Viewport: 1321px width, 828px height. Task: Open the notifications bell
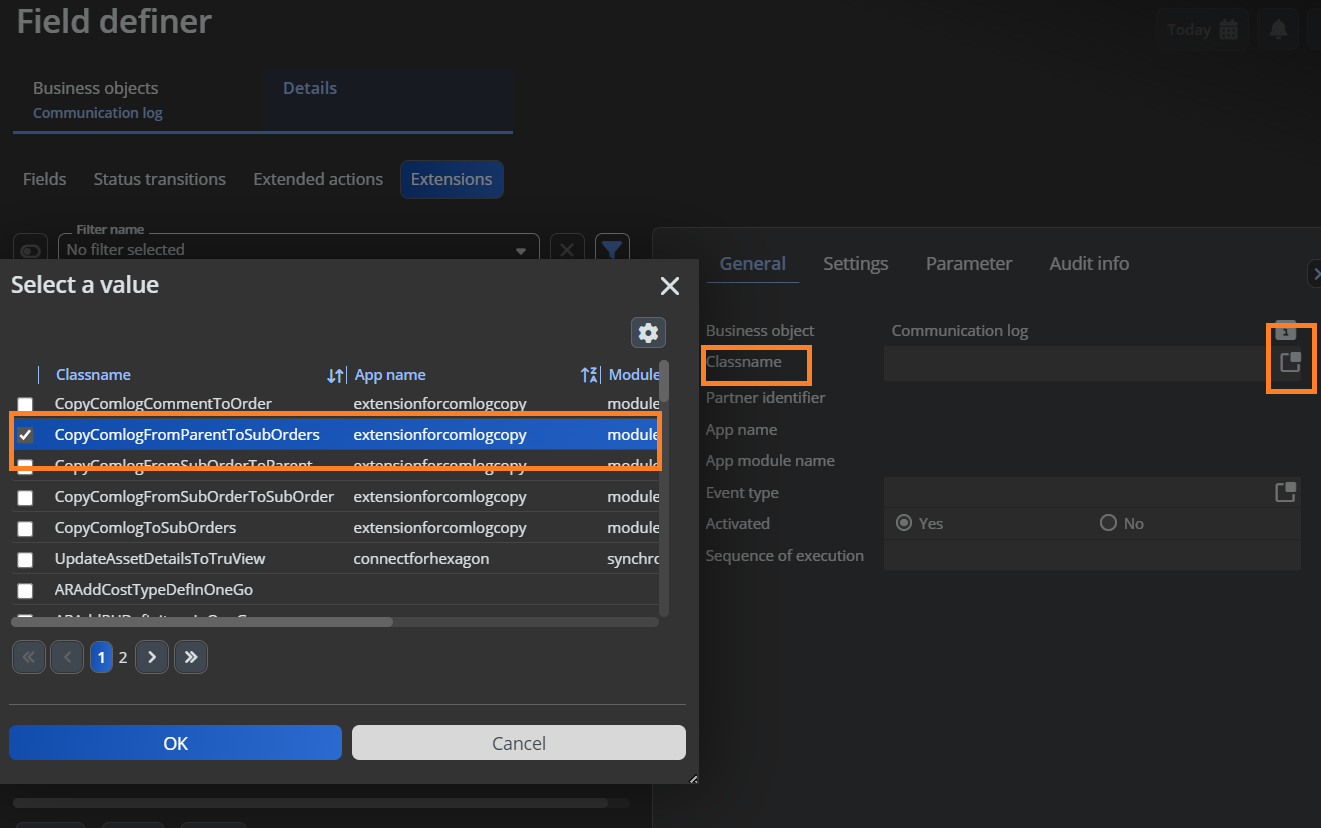coord(1278,29)
